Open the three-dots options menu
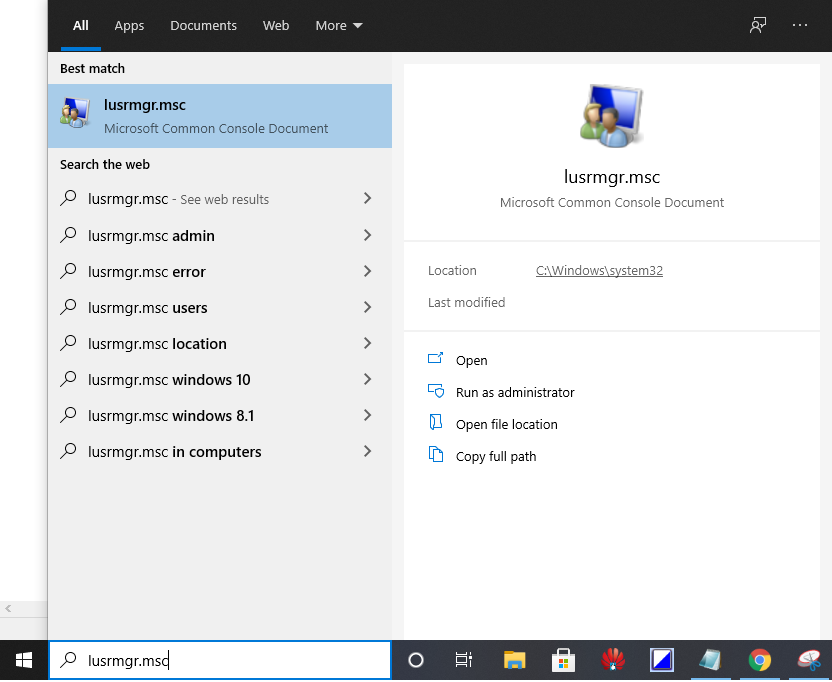The height and width of the screenshot is (682, 832). click(800, 25)
